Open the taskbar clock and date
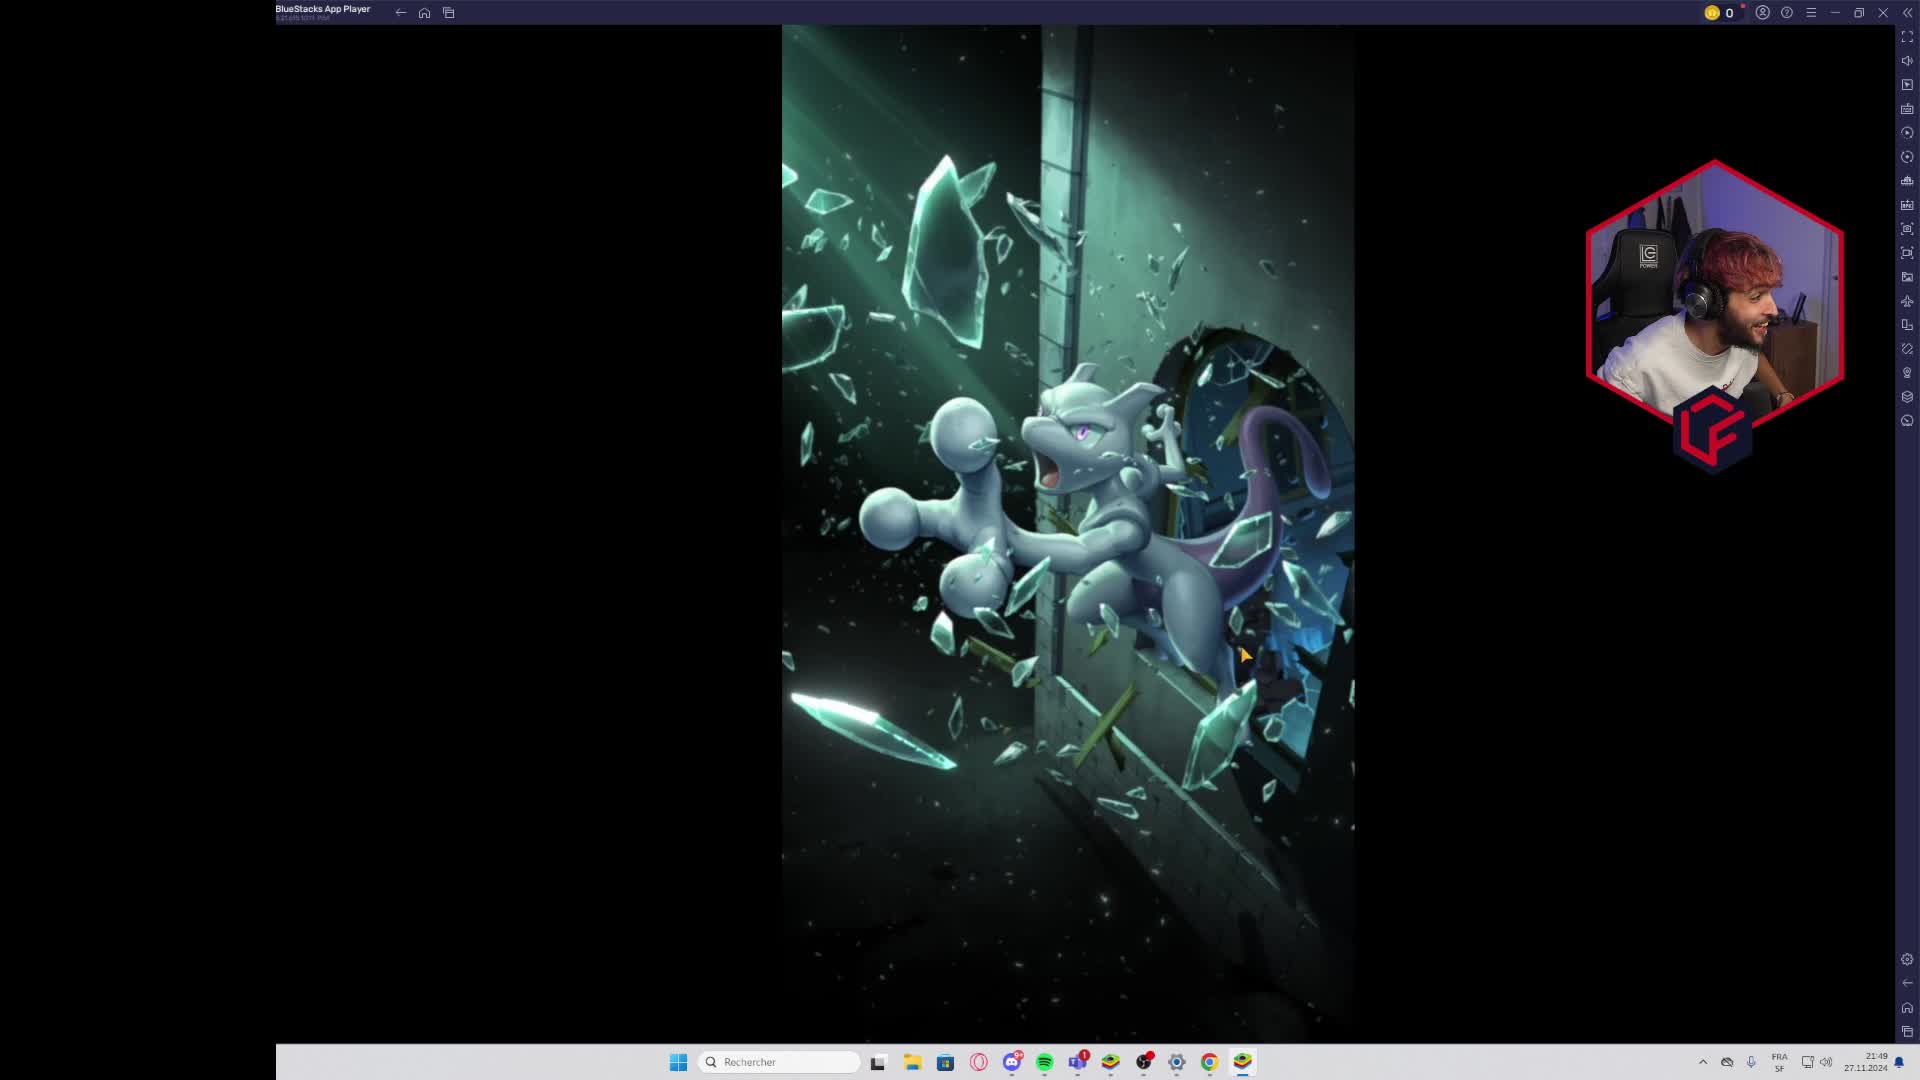Screen dimensions: 1920x1080 1866,1062
